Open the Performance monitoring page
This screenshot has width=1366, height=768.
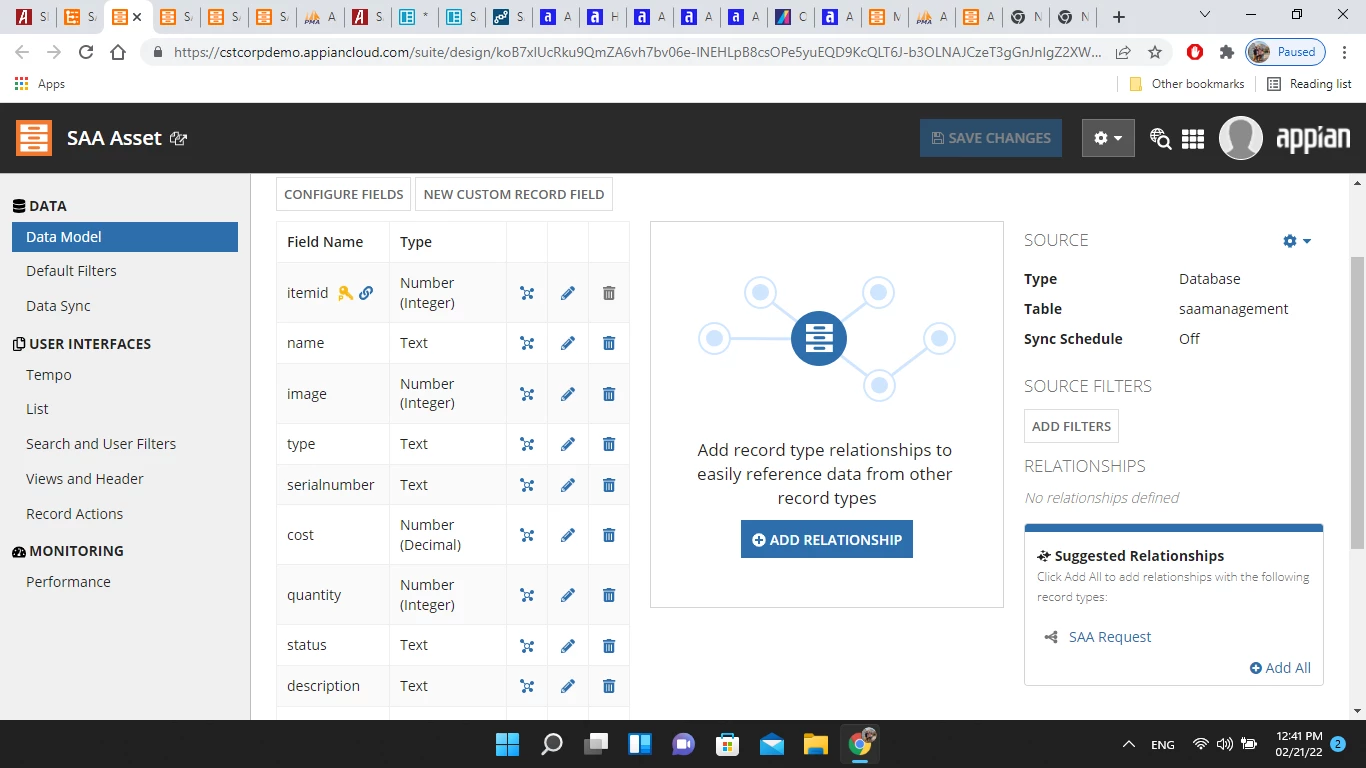point(68,582)
